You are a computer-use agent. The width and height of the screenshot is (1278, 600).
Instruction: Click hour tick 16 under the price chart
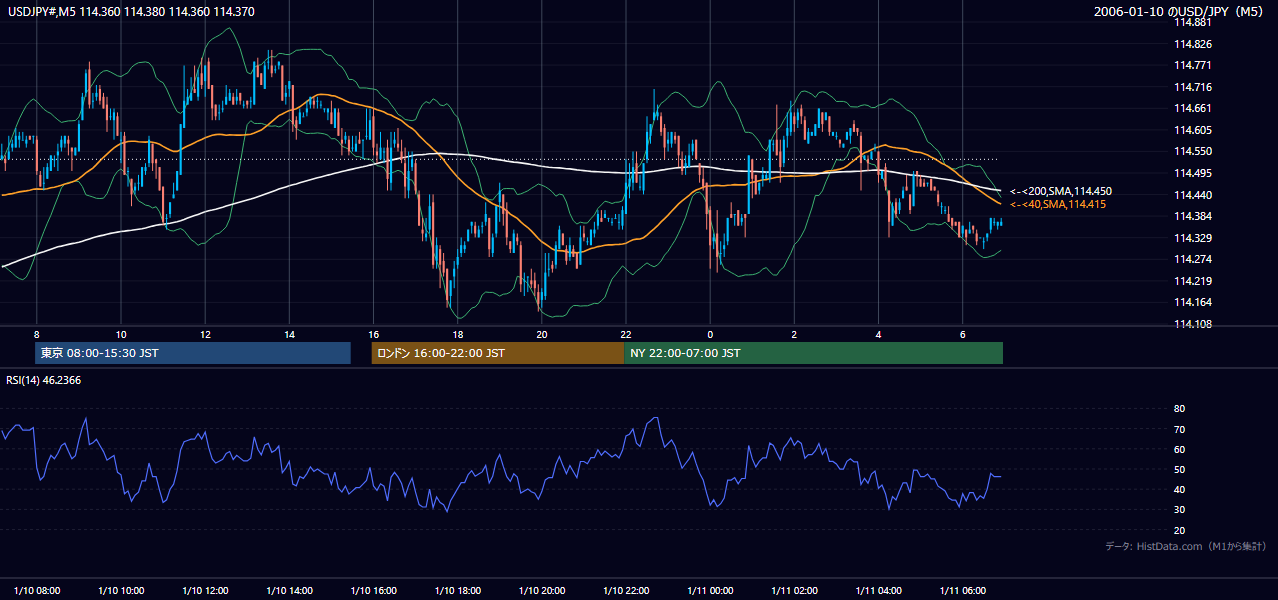pyautogui.click(x=373, y=334)
